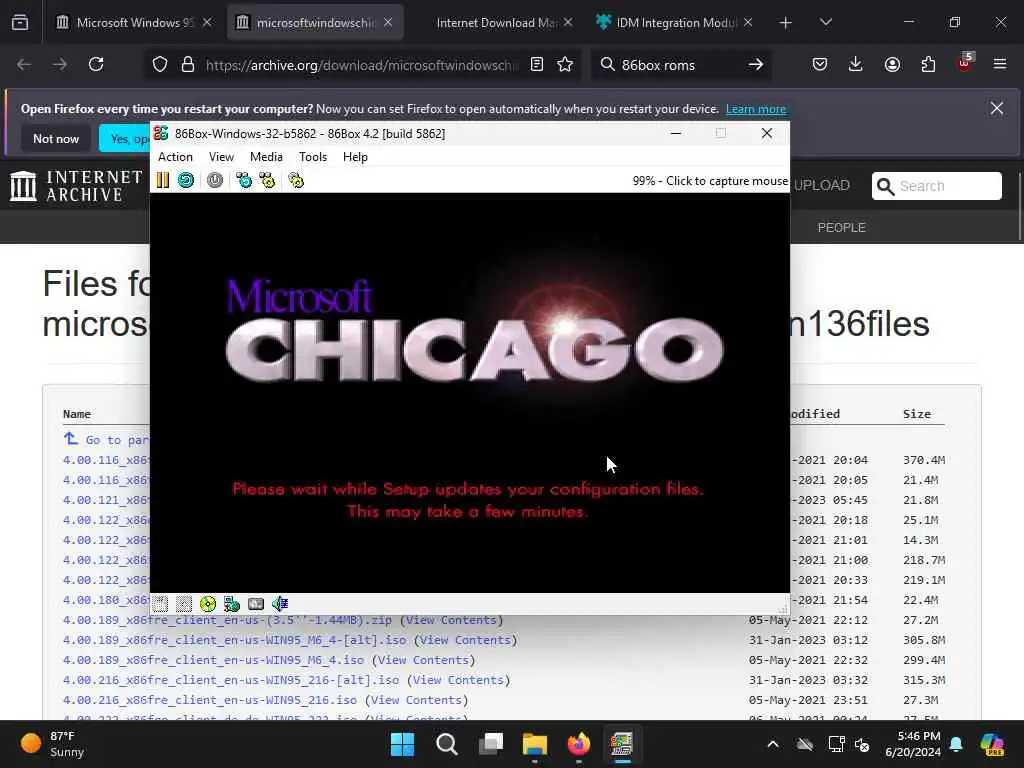Switch to Internet Download Manager tab
The height and width of the screenshot is (768, 1024).
[x=496, y=22]
